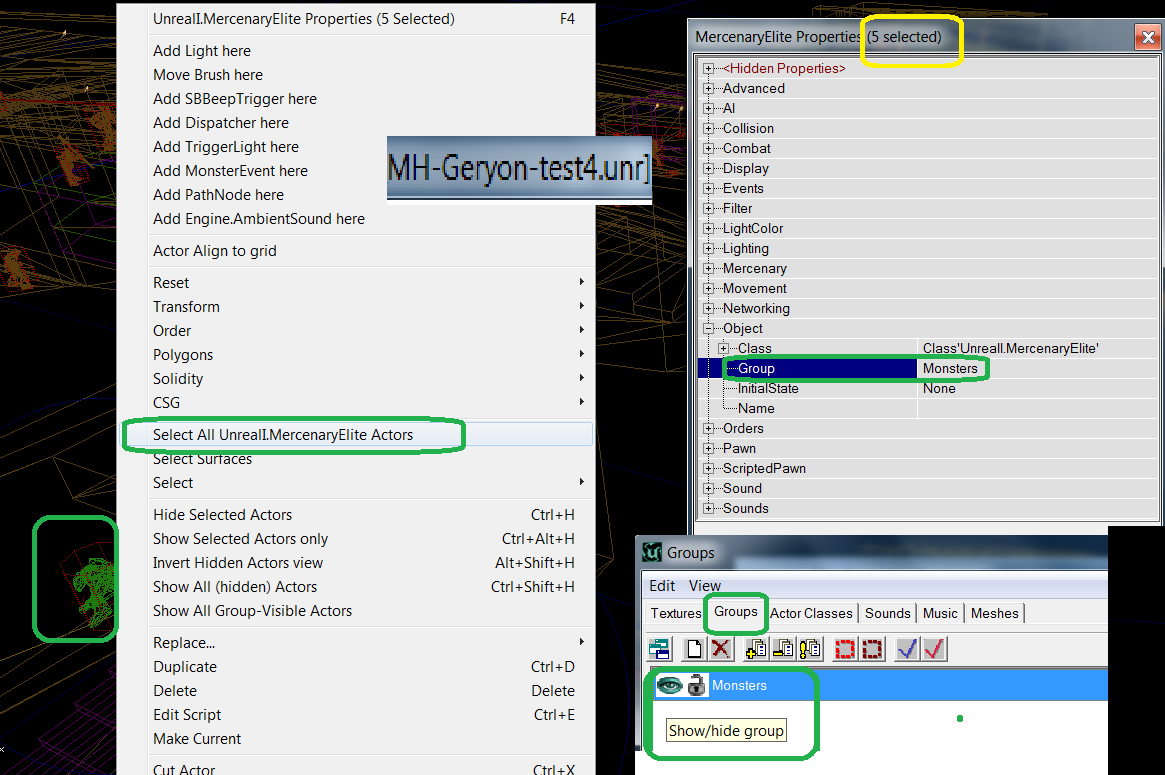Image resolution: width=1165 pixels, height=775 pixels.
Task: Expand the Events properties category
Action: click(708, 189)
